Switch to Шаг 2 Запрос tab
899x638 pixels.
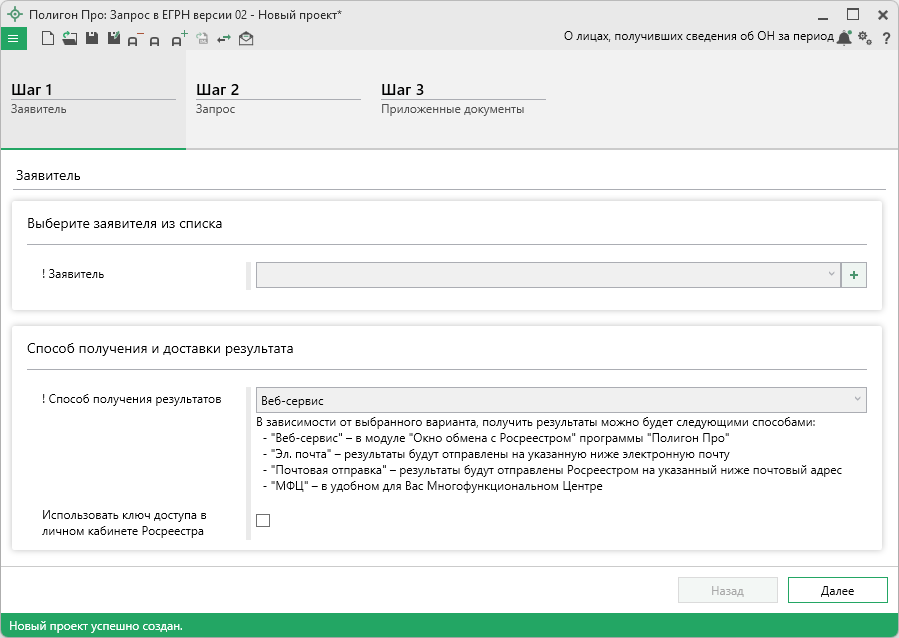277,98
